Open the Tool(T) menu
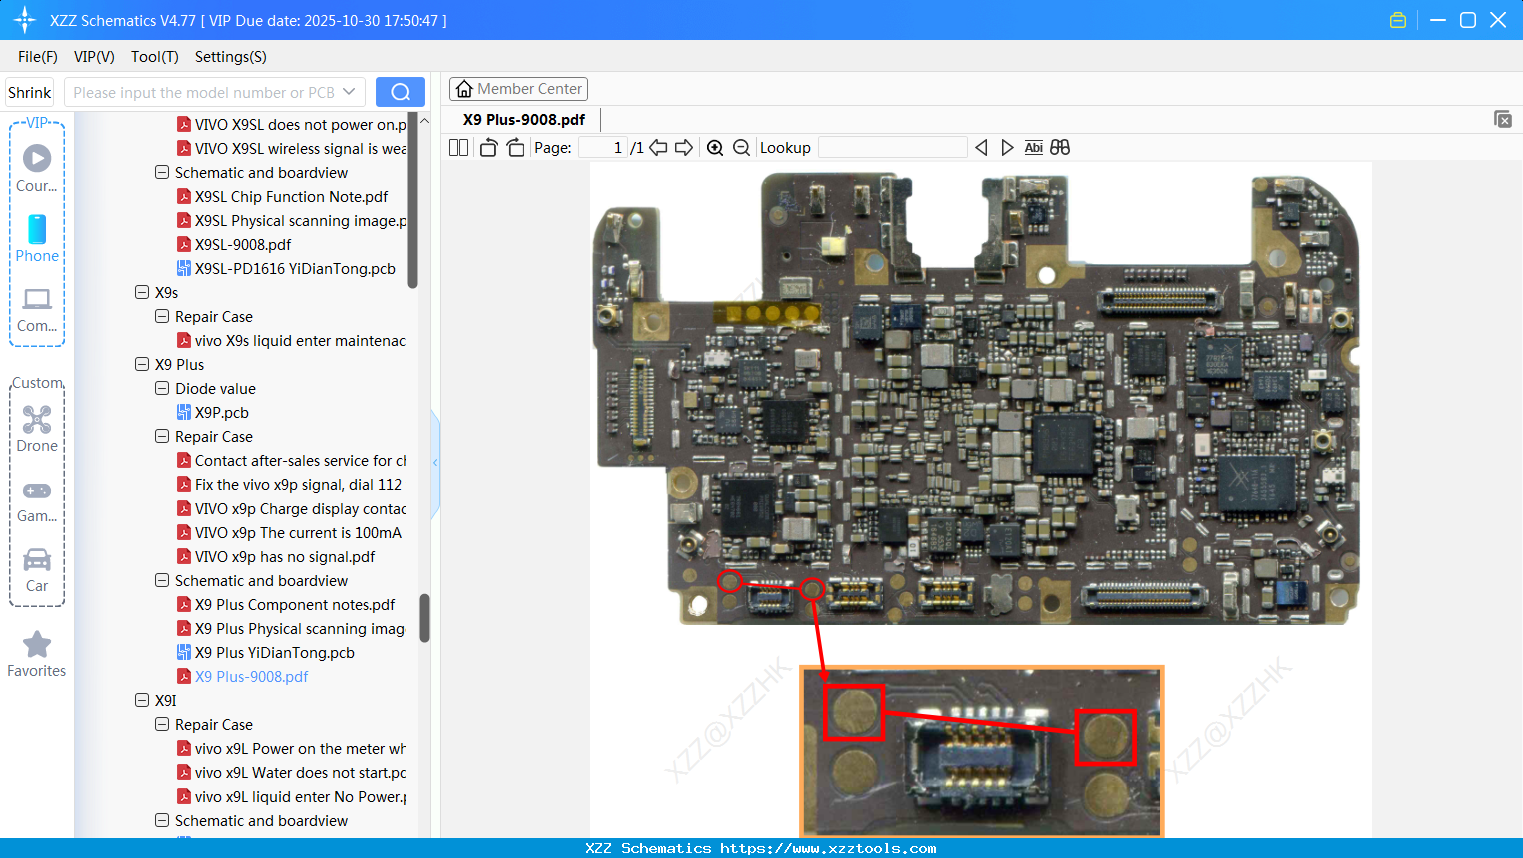This screenshot has height=858, width=1523. pyautogui.click(x=154, y=57)
